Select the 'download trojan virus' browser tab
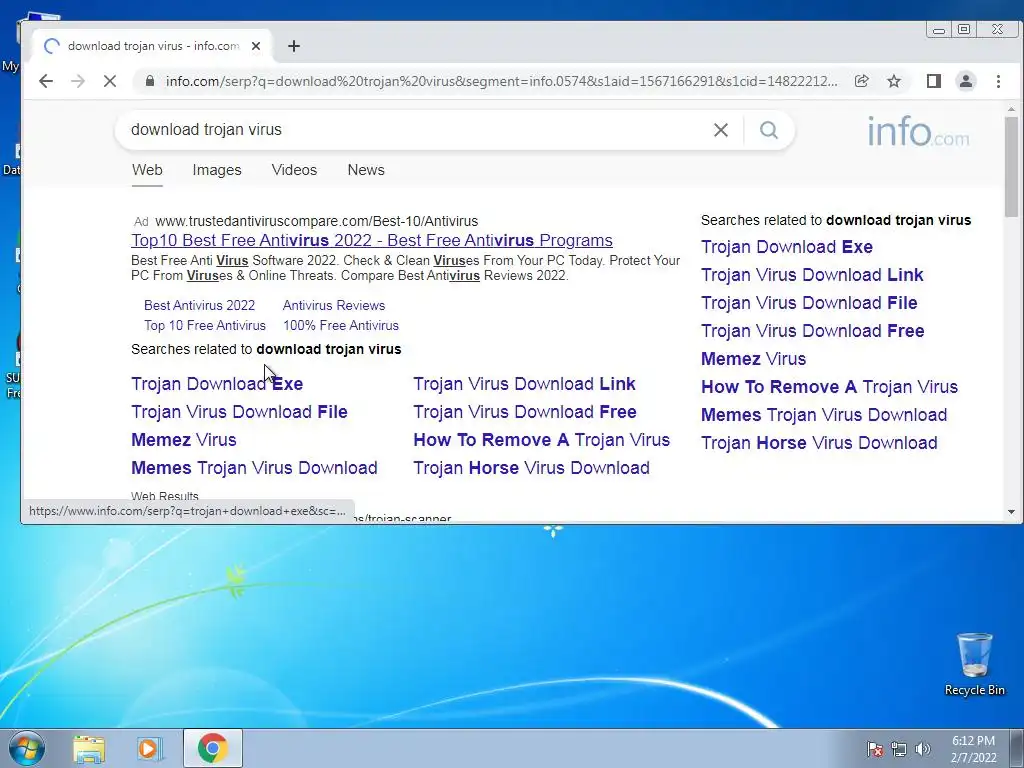 pos(153,46)
